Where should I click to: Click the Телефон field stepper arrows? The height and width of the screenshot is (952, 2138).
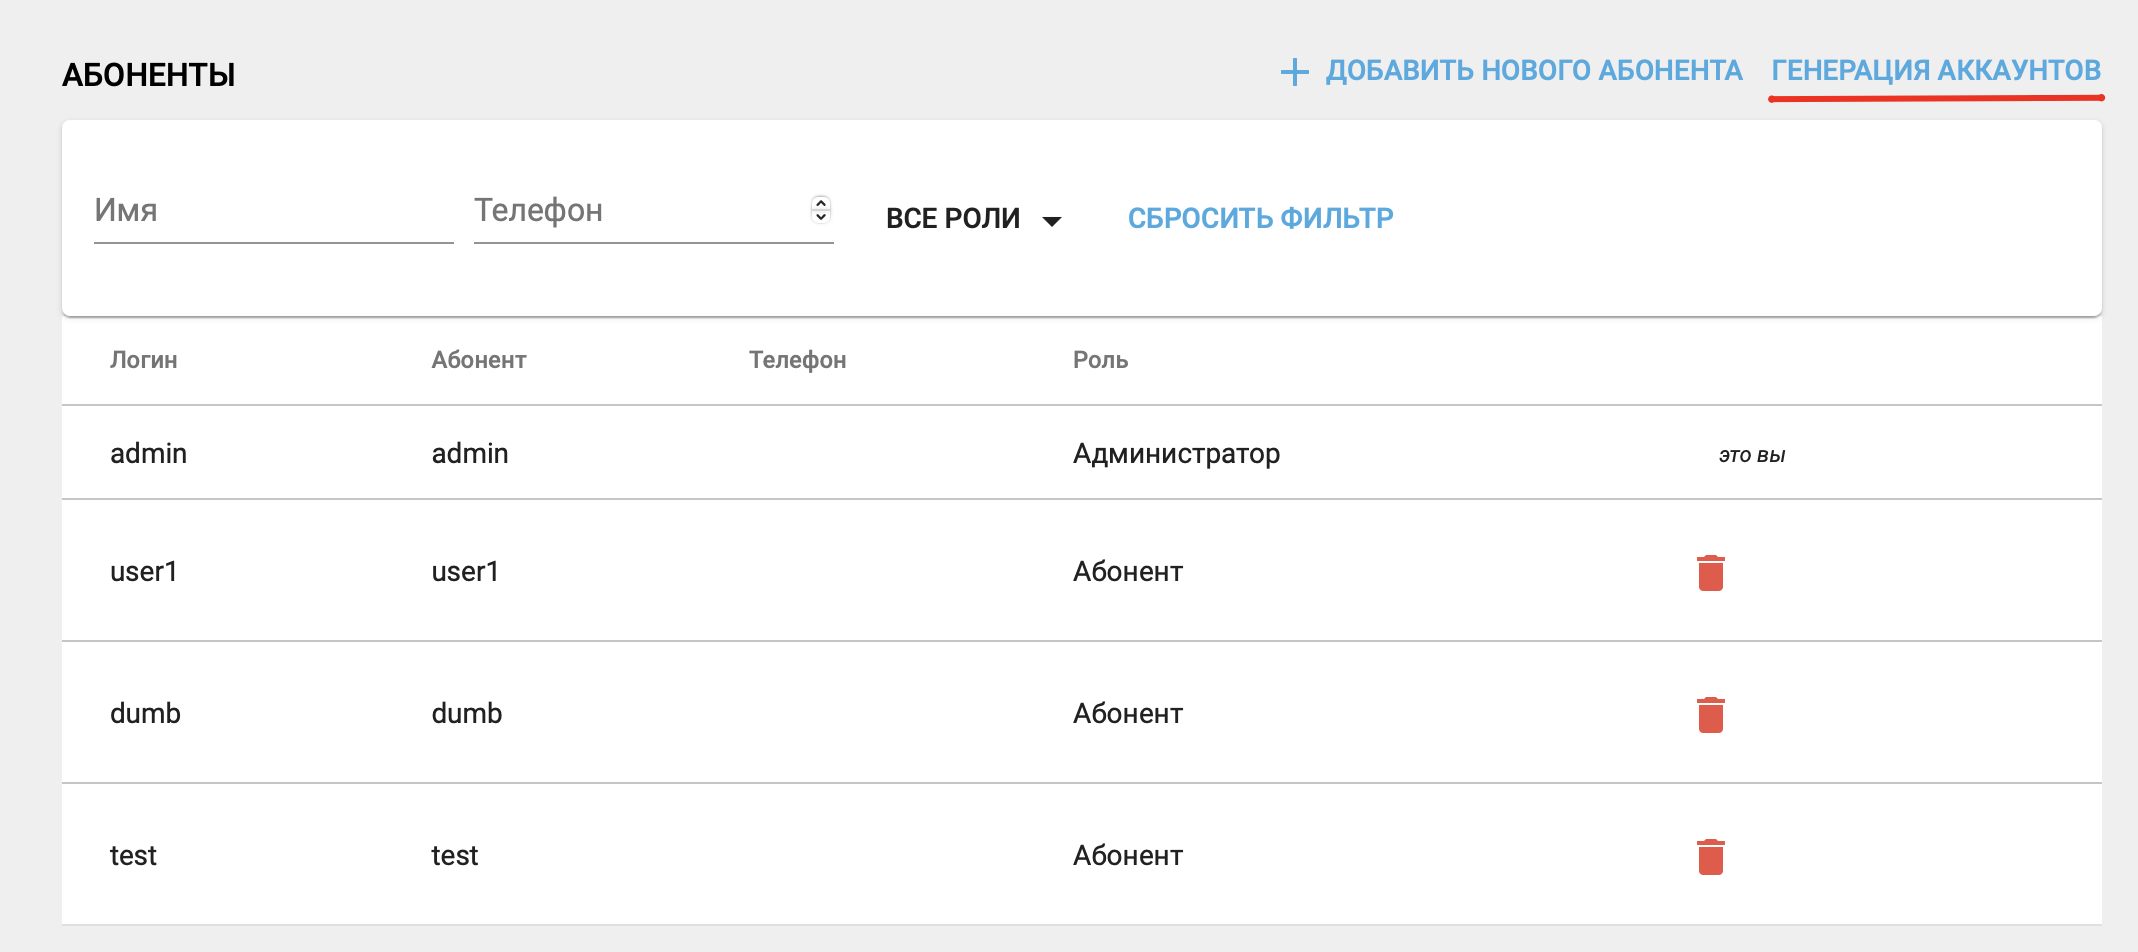point(821,209)
